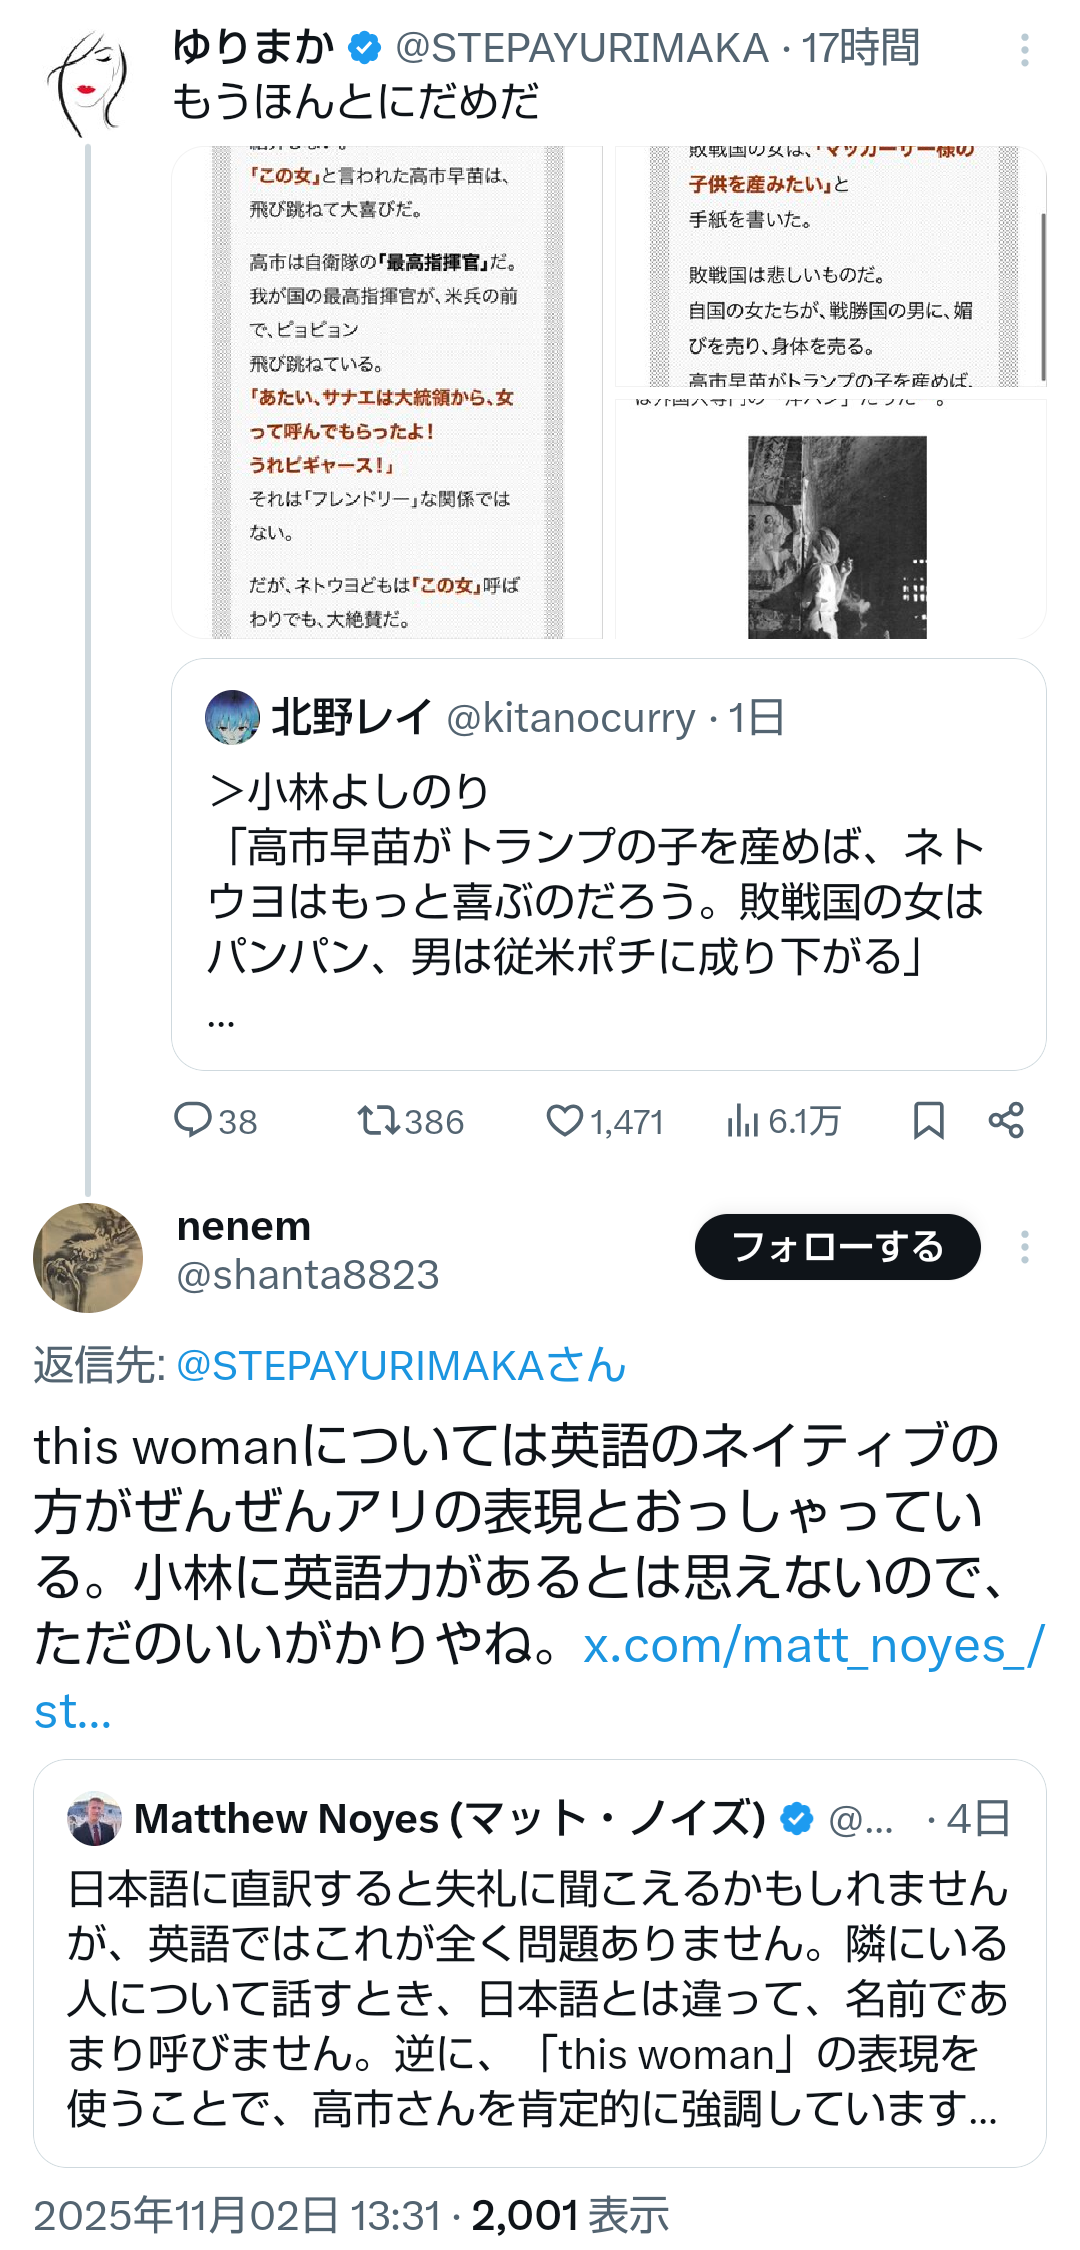Screen dimensions: 1080x2250
Task: Open Matthew Noyes's avatar in quoted post
Action: [x=94, y=1818]
